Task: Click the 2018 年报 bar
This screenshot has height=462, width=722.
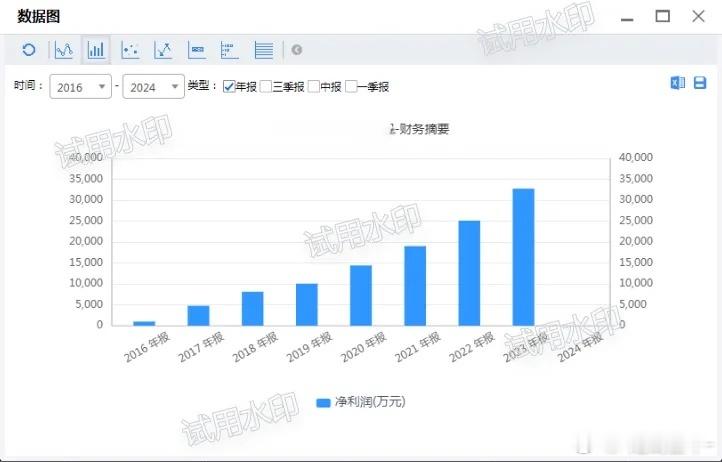Action: point(253,309)
